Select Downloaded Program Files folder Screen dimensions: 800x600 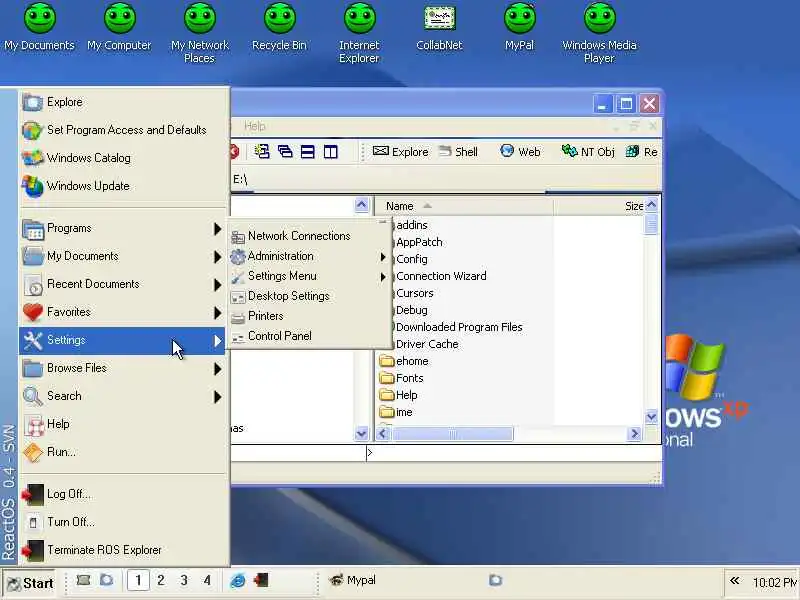459,327
